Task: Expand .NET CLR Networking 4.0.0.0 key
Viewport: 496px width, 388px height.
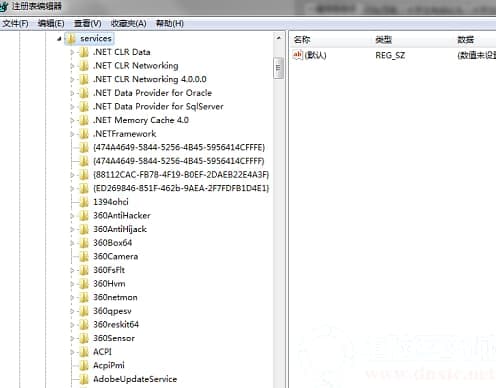Action: click(72, 80)
